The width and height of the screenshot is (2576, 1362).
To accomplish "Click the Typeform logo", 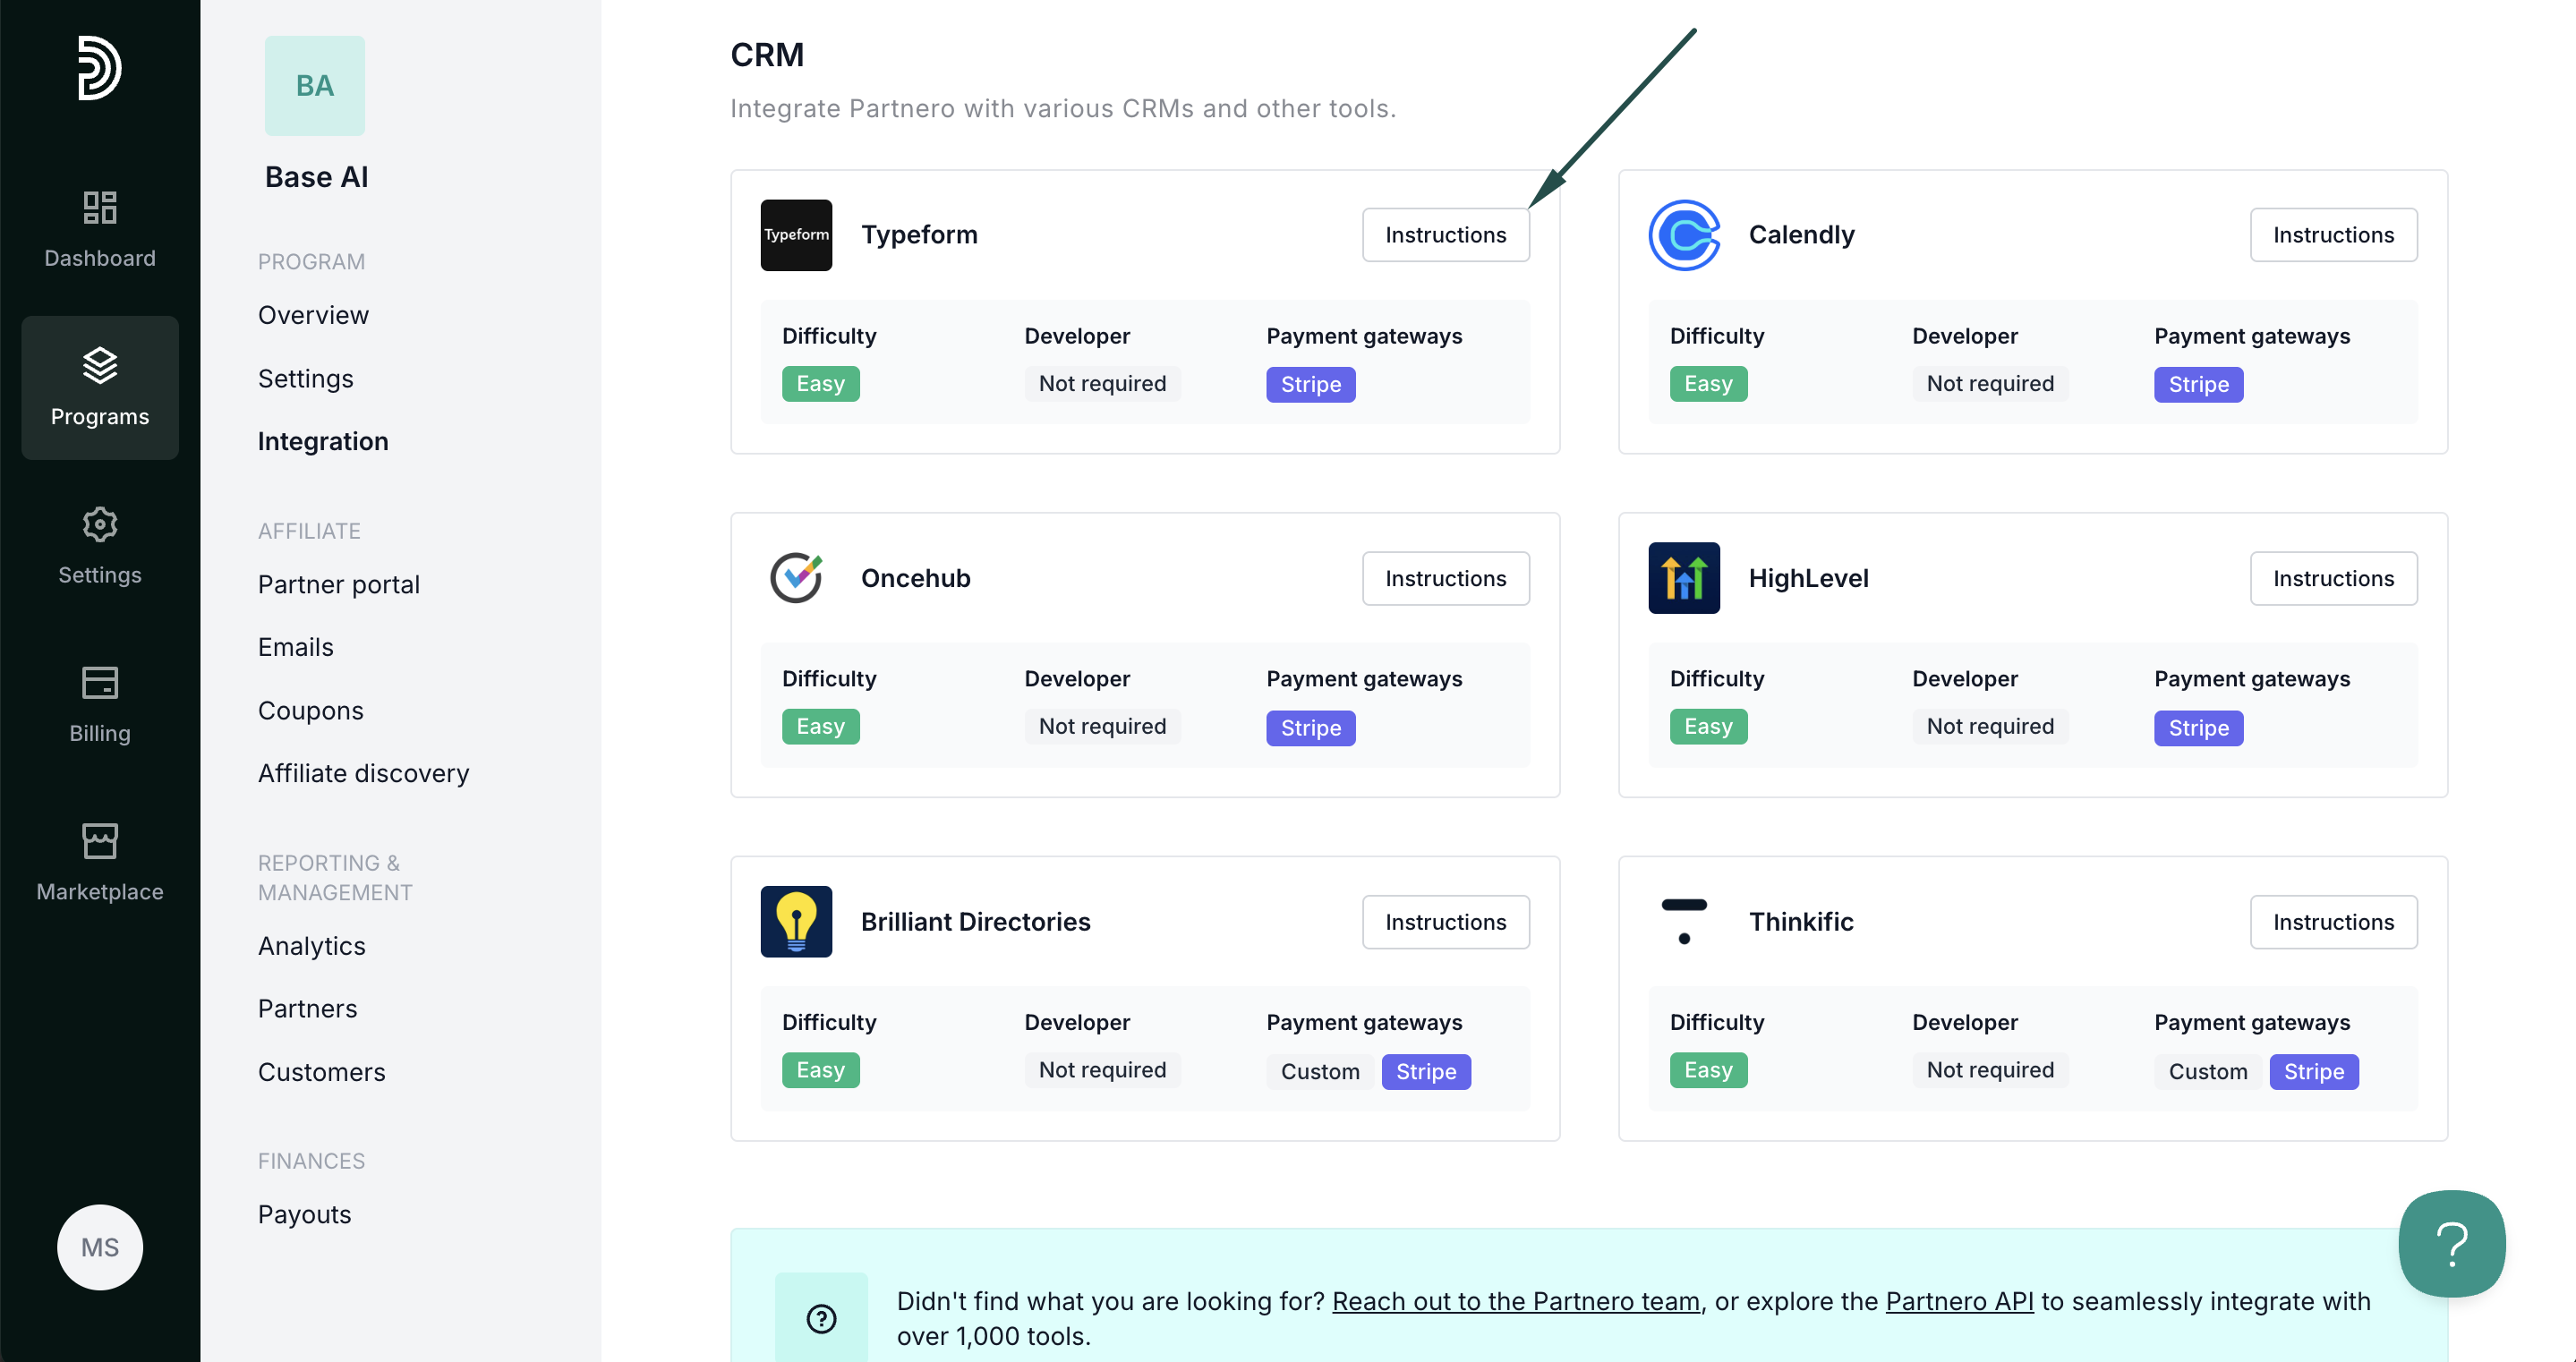I will point(796,235).
